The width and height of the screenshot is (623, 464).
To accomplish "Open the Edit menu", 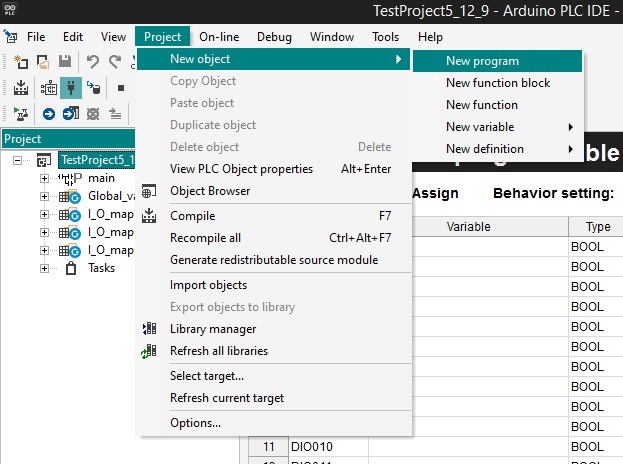I will tap(73, 37).
